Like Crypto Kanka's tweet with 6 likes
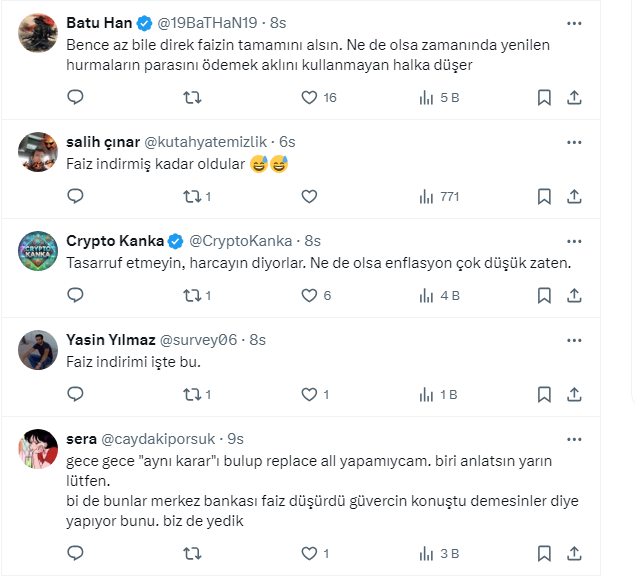The image size is (635, 576). (310, 295)
